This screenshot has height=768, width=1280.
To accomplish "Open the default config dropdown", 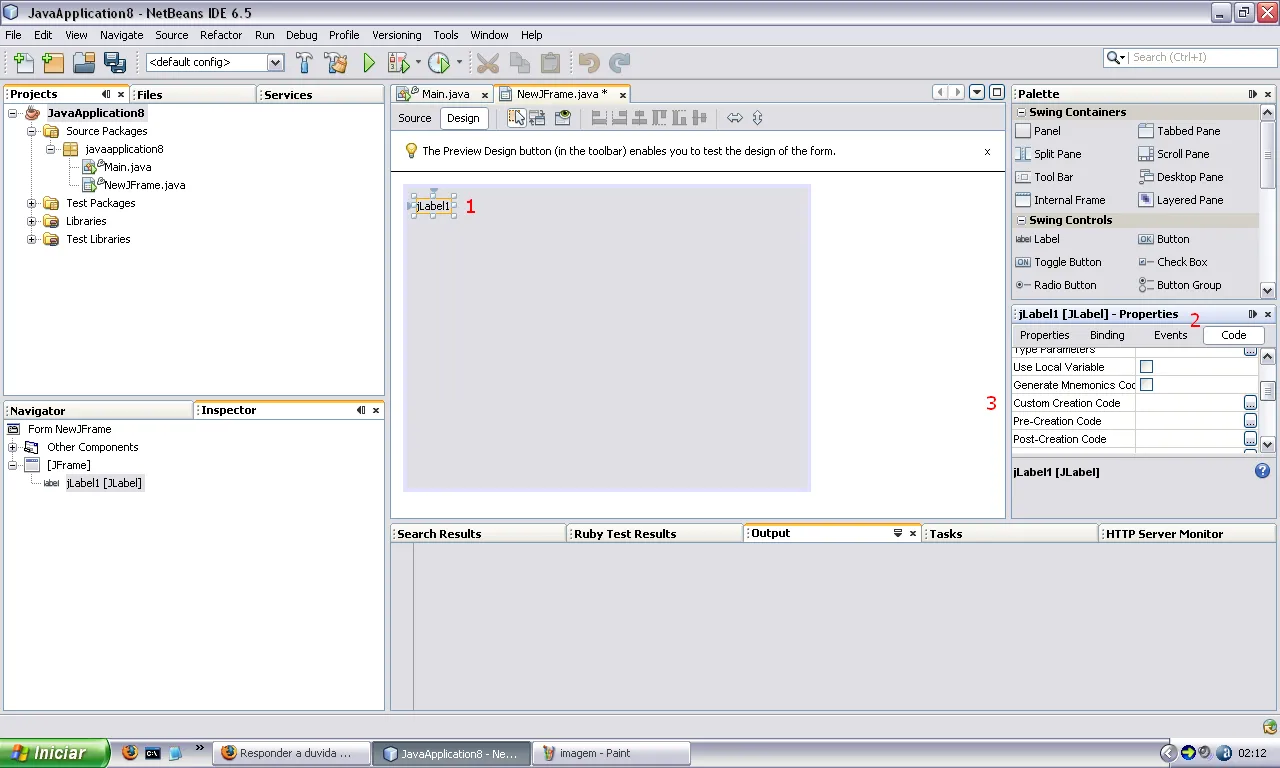I will tap(275, 63).
